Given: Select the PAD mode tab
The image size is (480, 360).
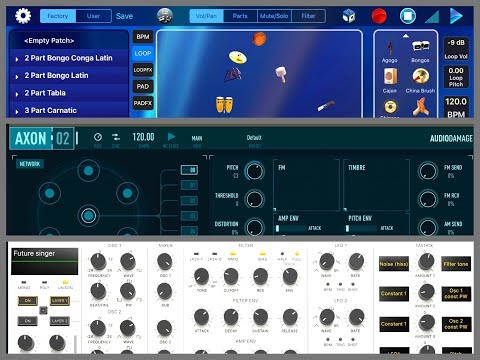Looking at the screenshot, I should (x=143, y=87).
